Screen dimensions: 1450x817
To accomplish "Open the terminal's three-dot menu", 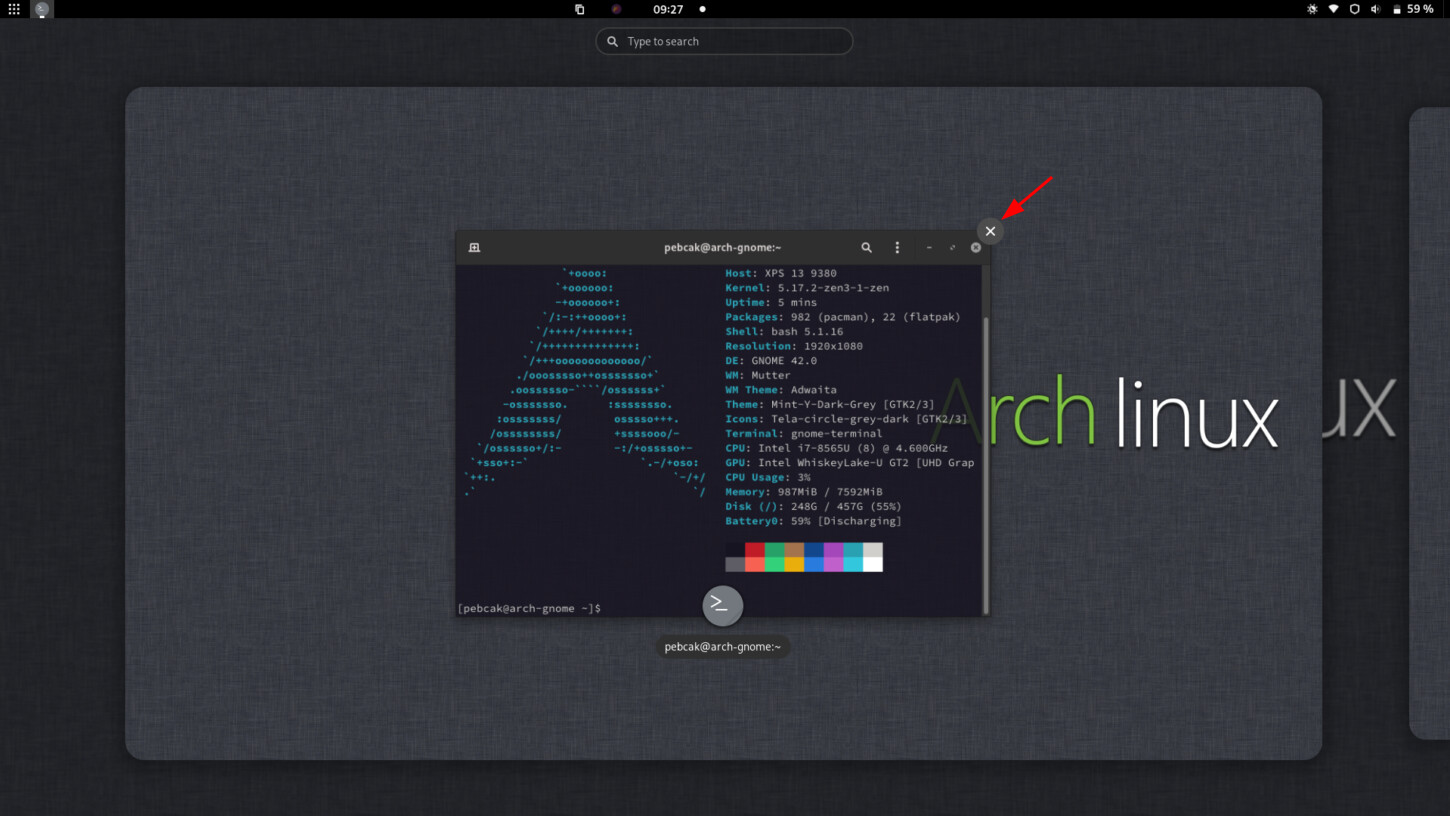I will pyautogui.click(x=897, y=247).
